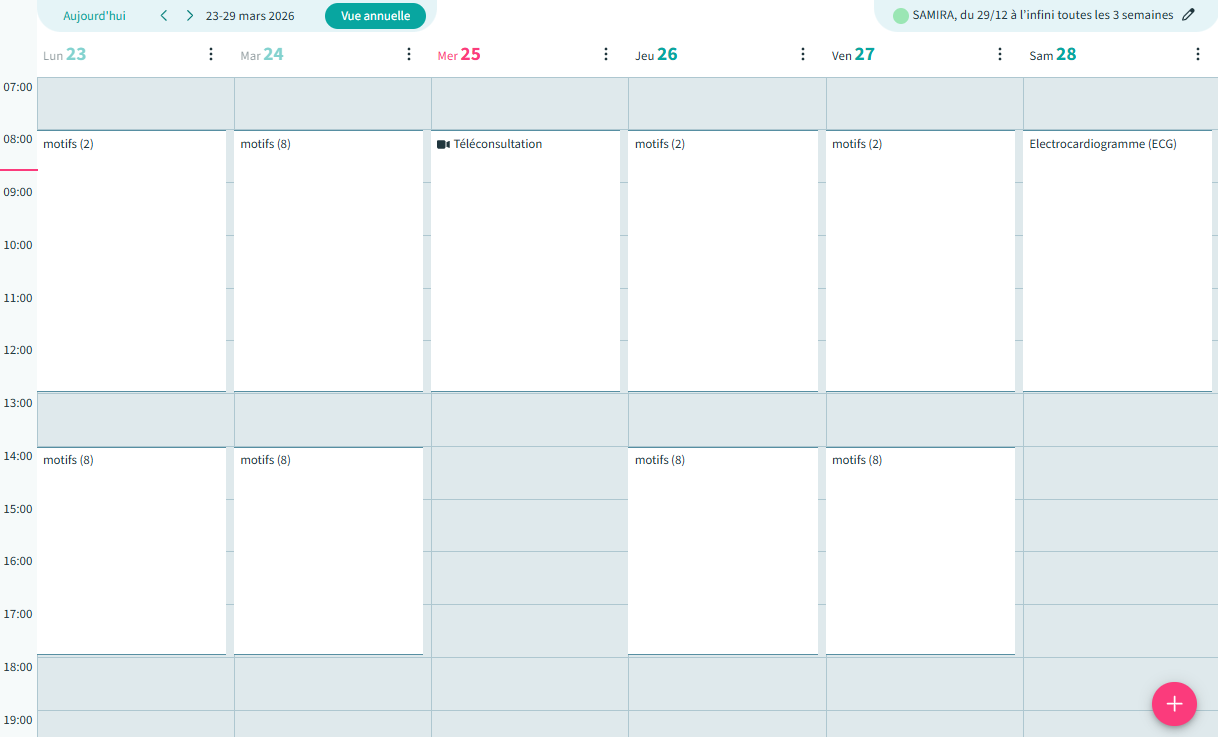1218x737 pixels.
Task: Open Friday afternoon motifs (8) slot
Action: click(920, 550)
